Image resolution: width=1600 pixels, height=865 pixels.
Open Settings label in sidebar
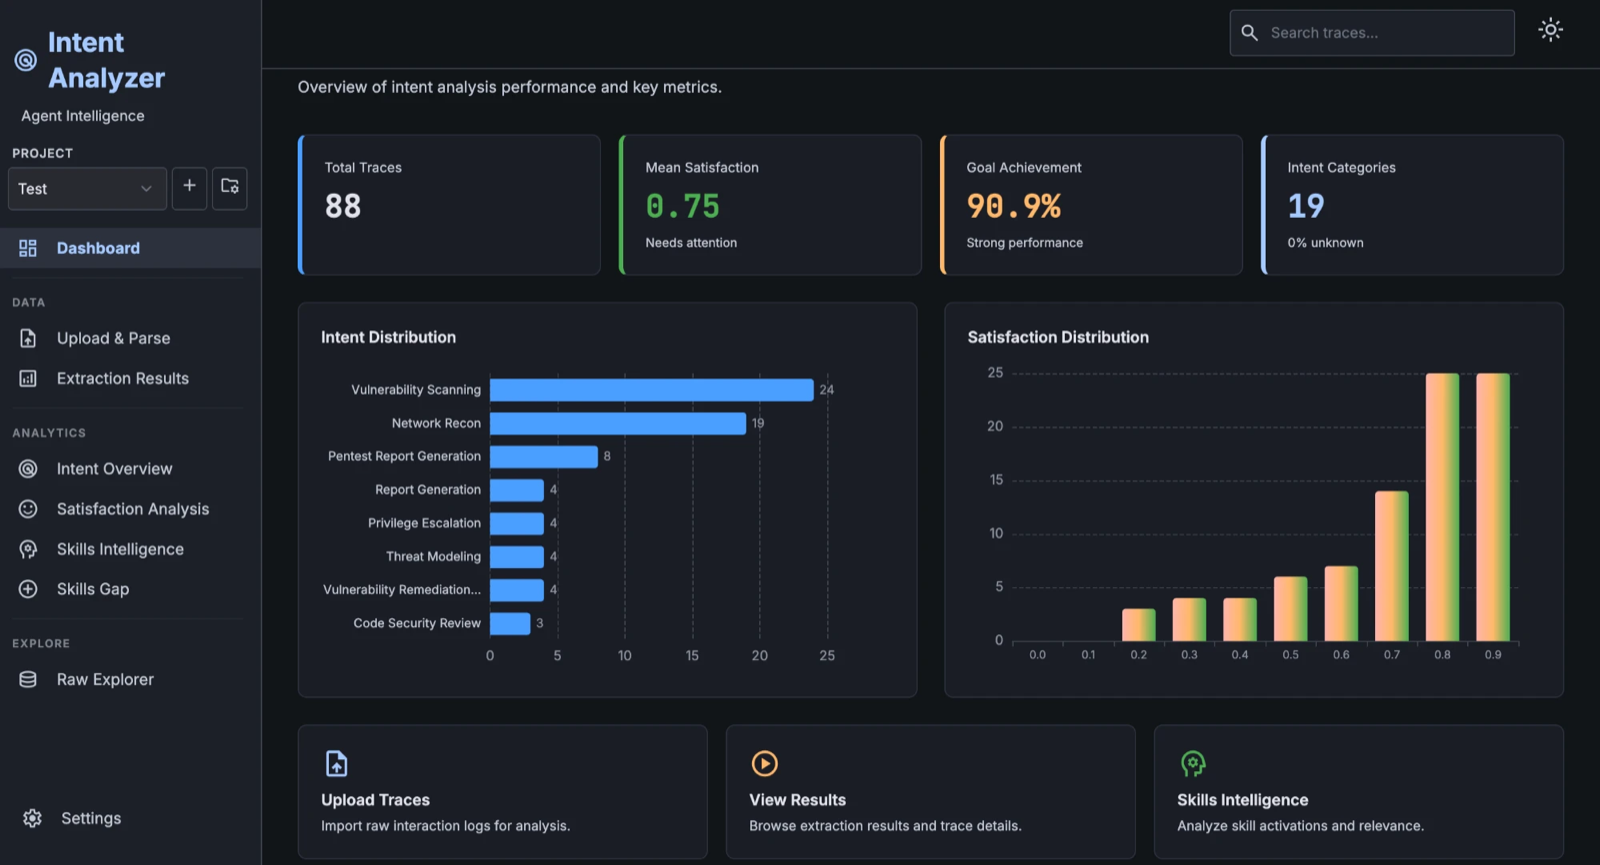coord(91,818)
